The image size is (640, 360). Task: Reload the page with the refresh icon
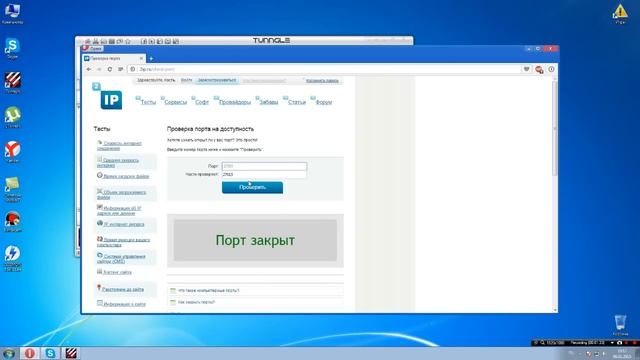(x=109, y=69)
